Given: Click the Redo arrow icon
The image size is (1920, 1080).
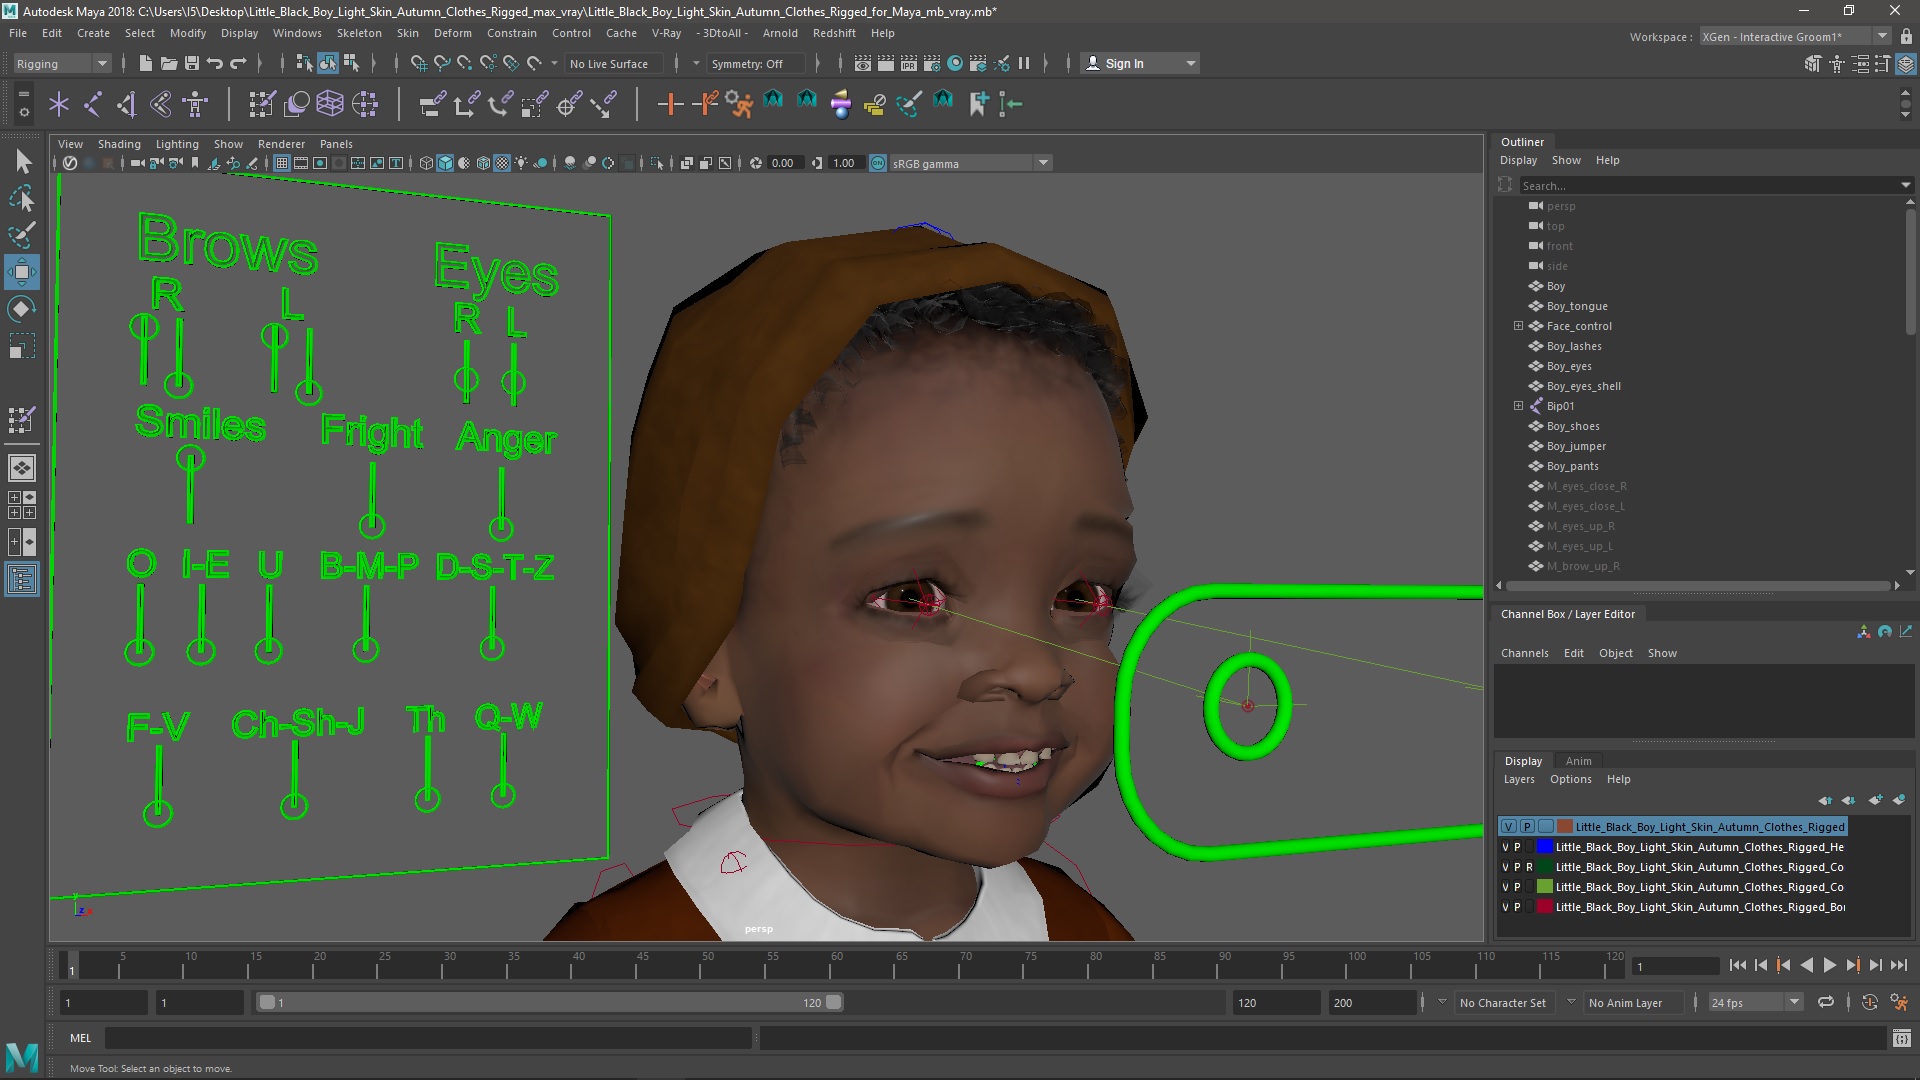Looking at the screenshot, I should (x=237, y=63).
